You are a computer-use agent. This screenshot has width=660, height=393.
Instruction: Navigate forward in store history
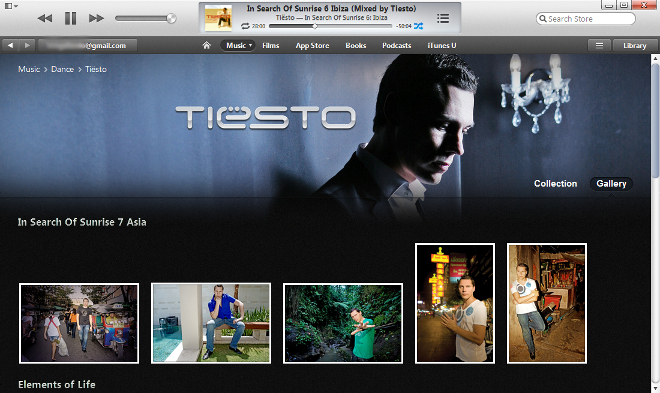point(27,45)
